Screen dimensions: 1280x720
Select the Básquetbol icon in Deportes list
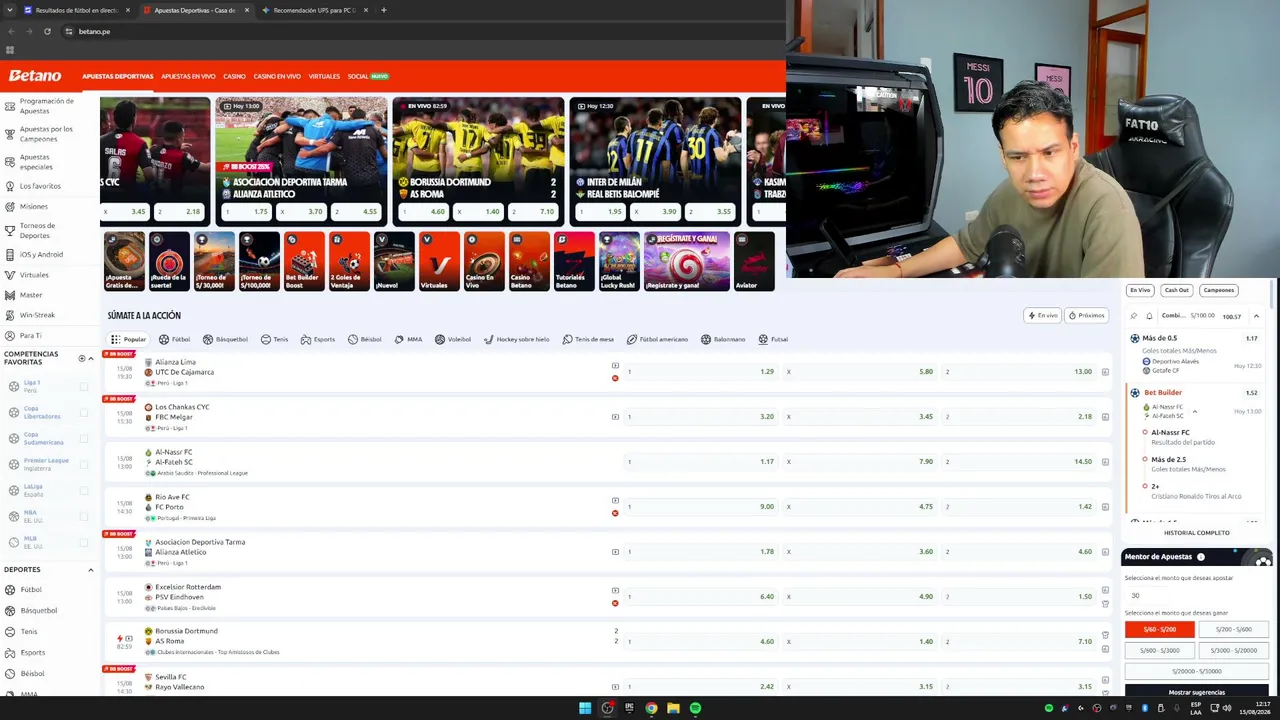pos(12,610)
